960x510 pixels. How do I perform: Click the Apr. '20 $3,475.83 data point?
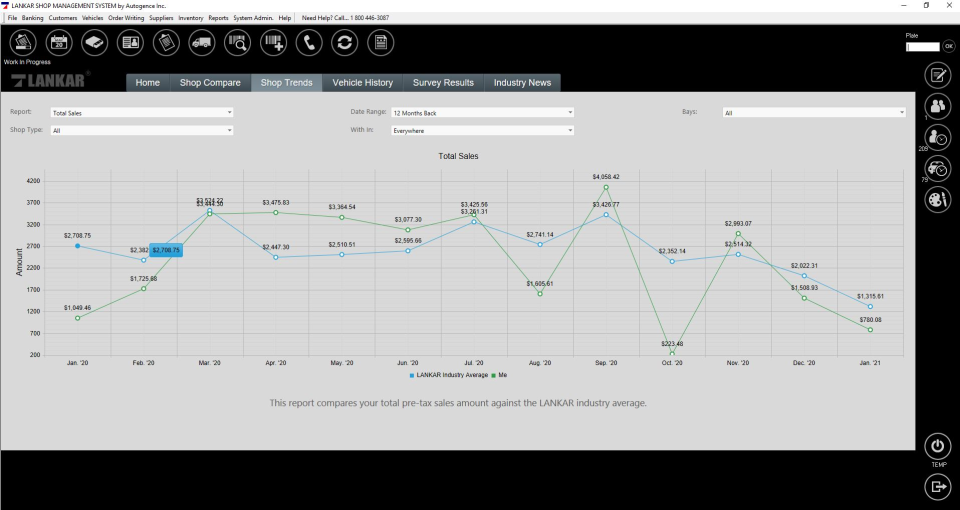(x=276, y=212)
